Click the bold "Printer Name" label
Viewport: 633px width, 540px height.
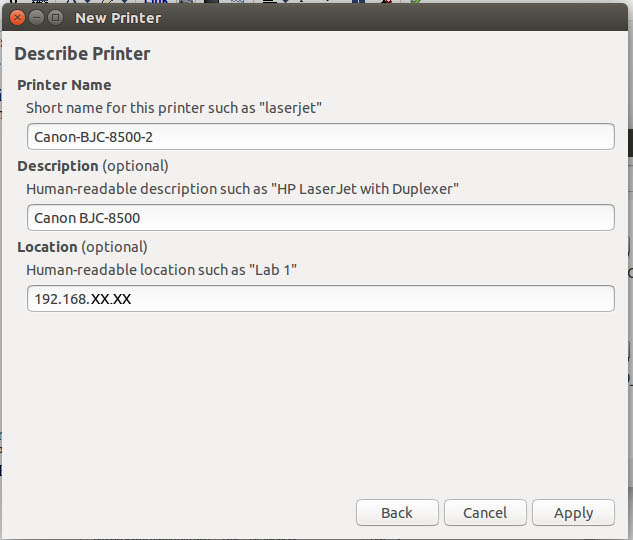(64, 85)
